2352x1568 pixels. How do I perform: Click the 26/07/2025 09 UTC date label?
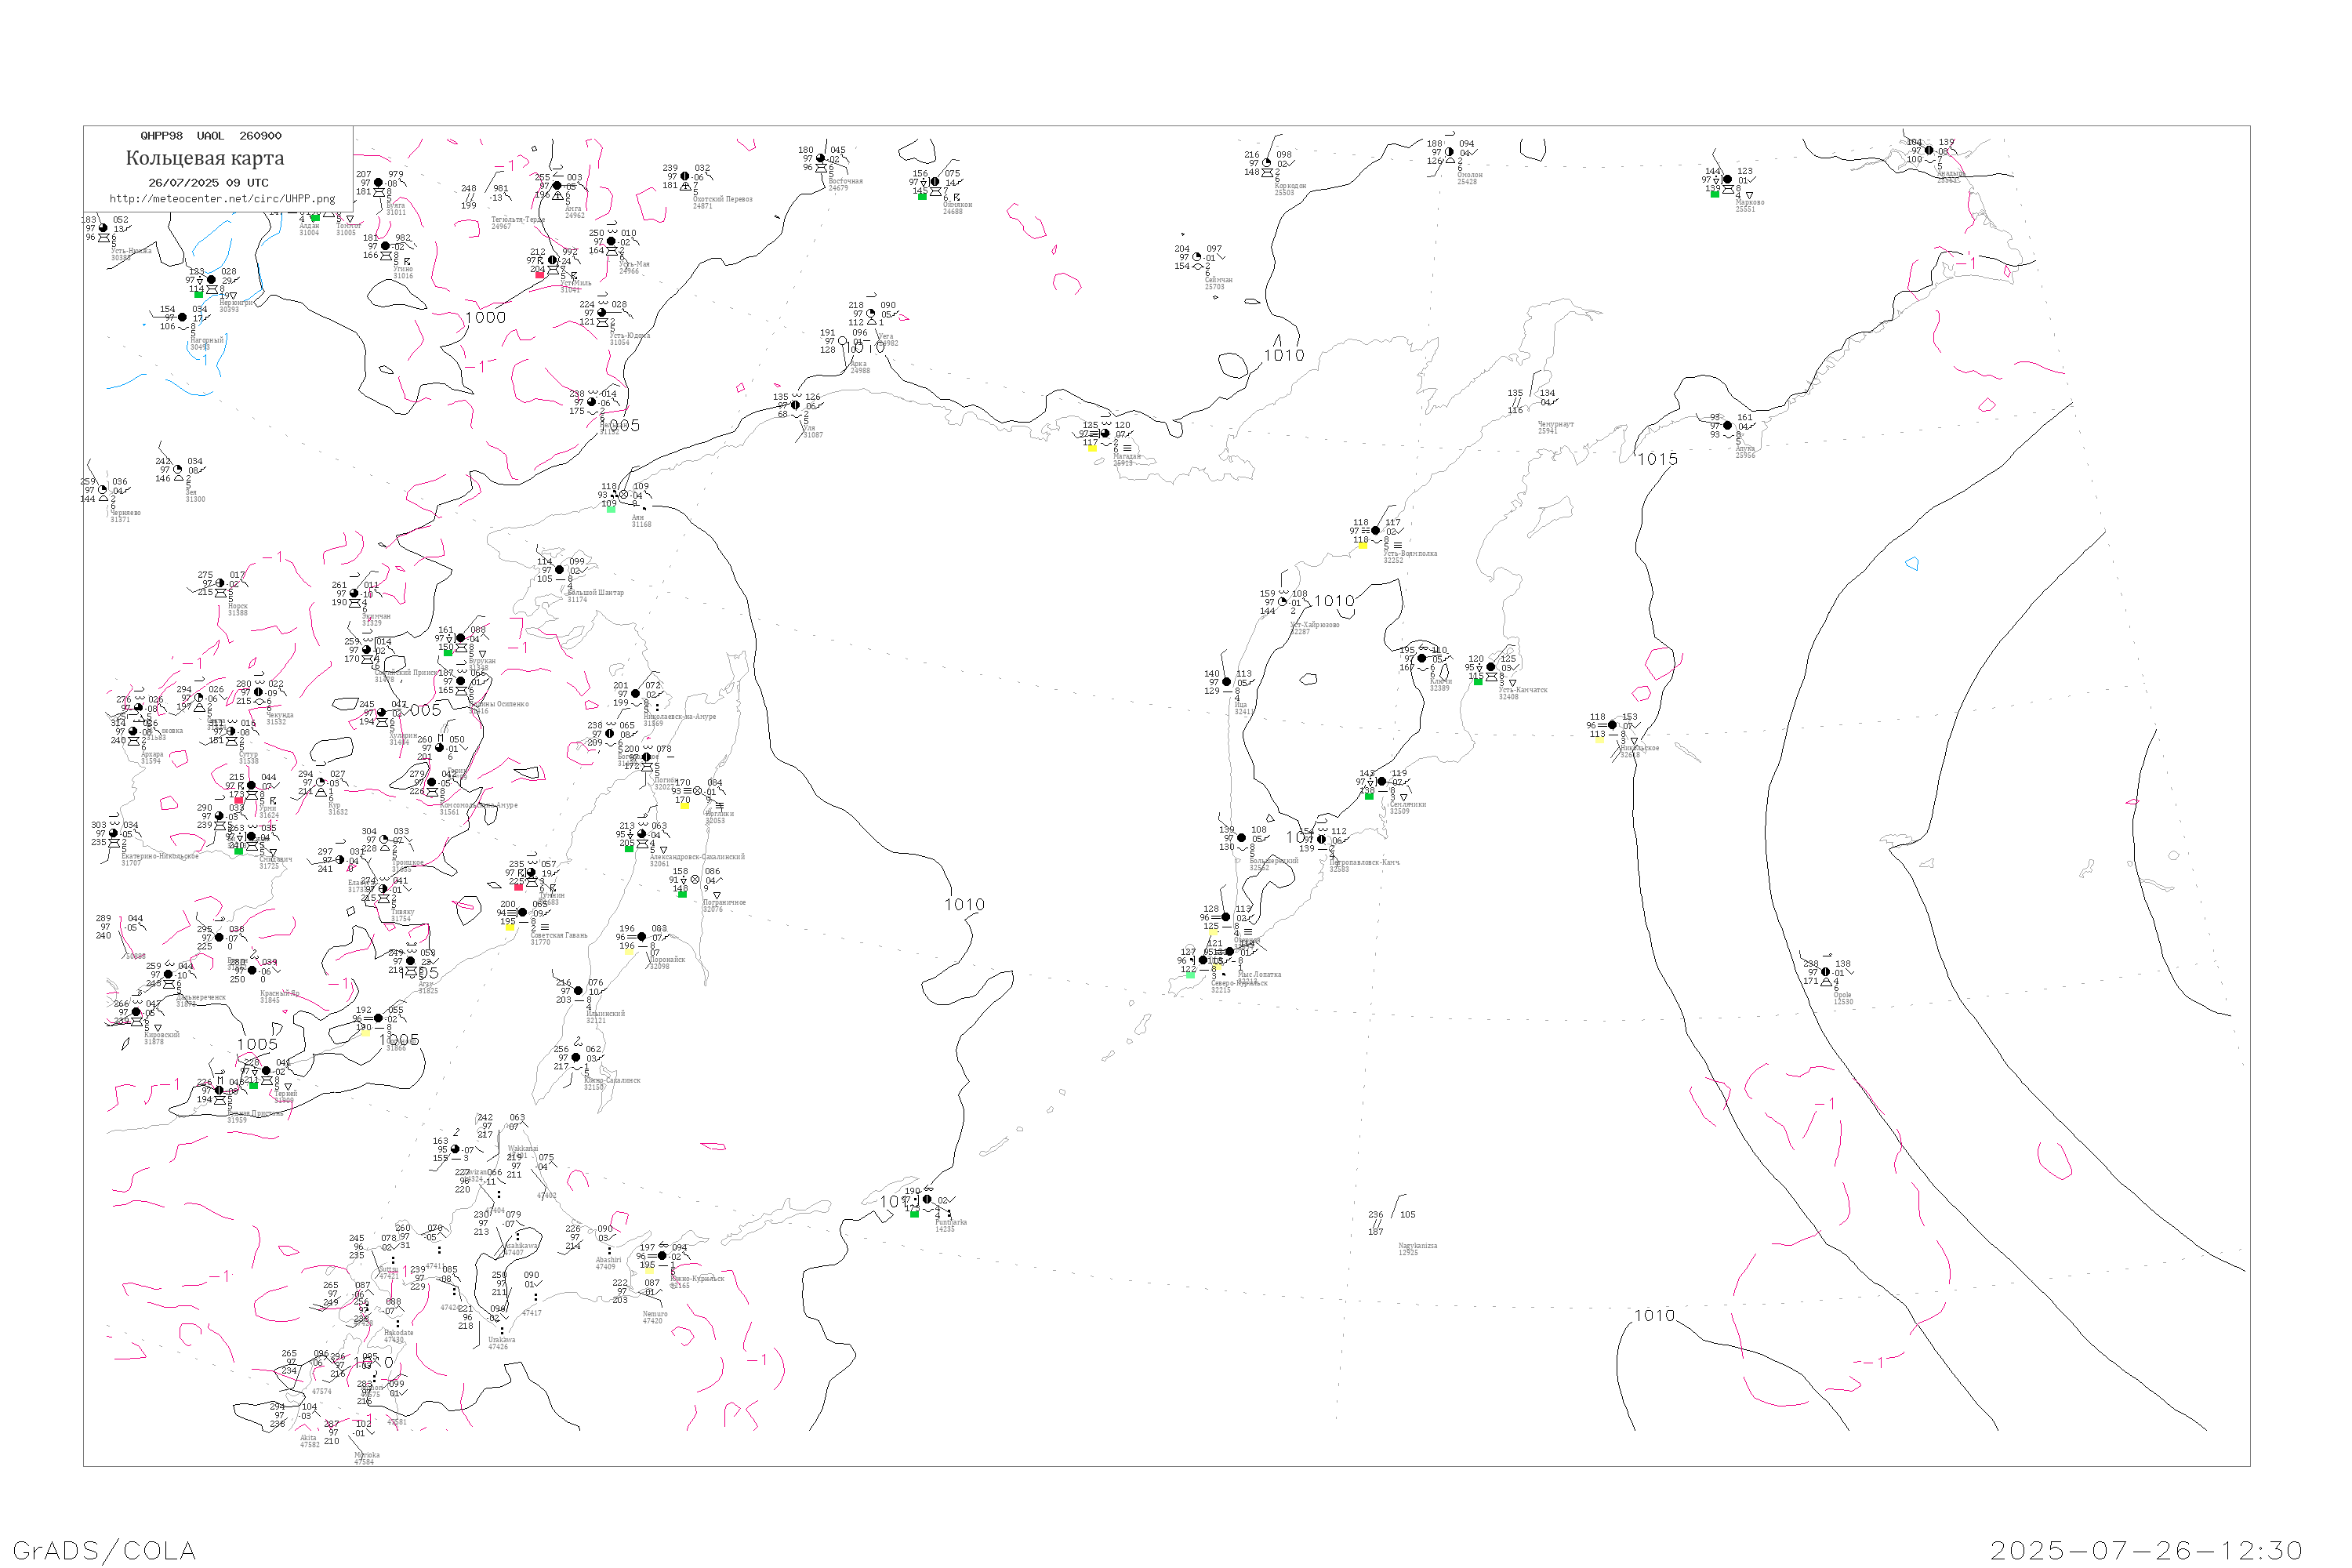208,183
